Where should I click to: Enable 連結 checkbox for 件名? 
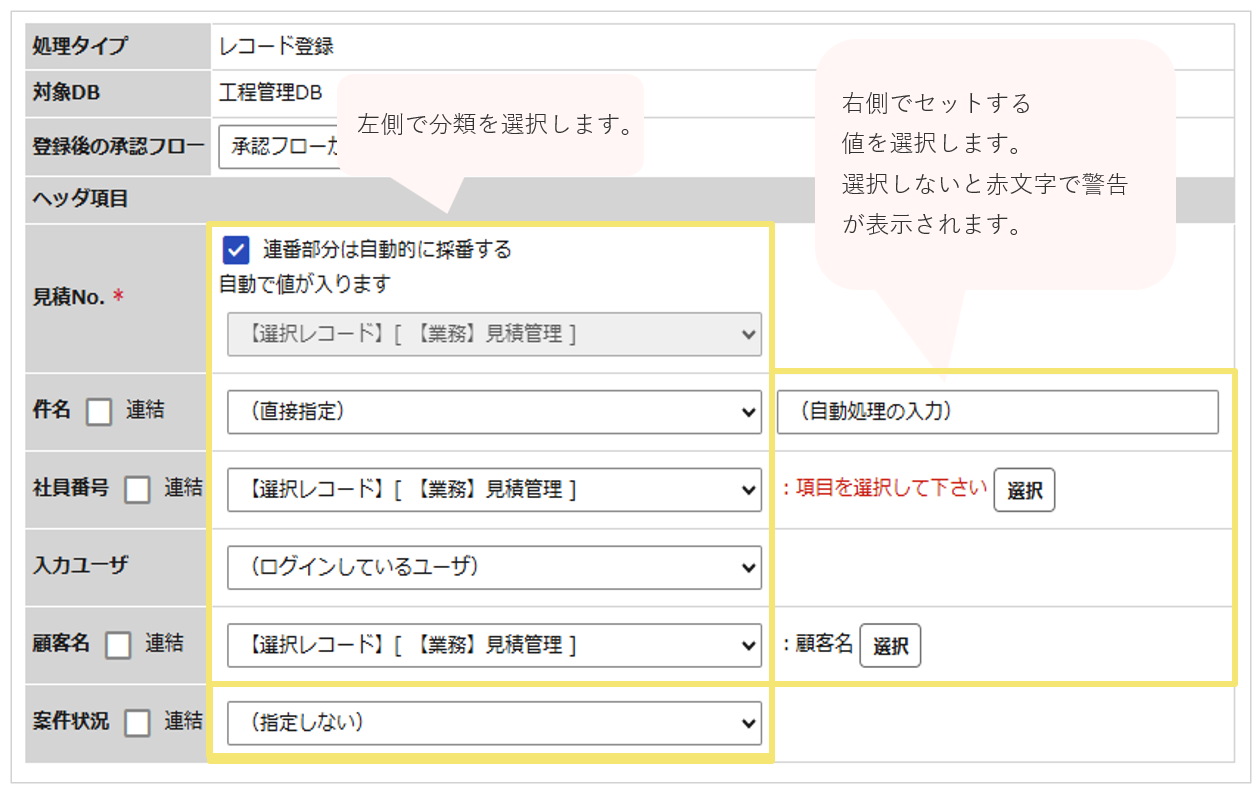tap(99, 412)
